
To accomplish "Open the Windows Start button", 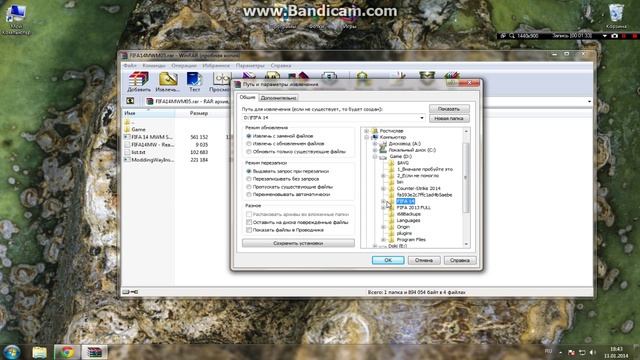I will coord(11,352).
